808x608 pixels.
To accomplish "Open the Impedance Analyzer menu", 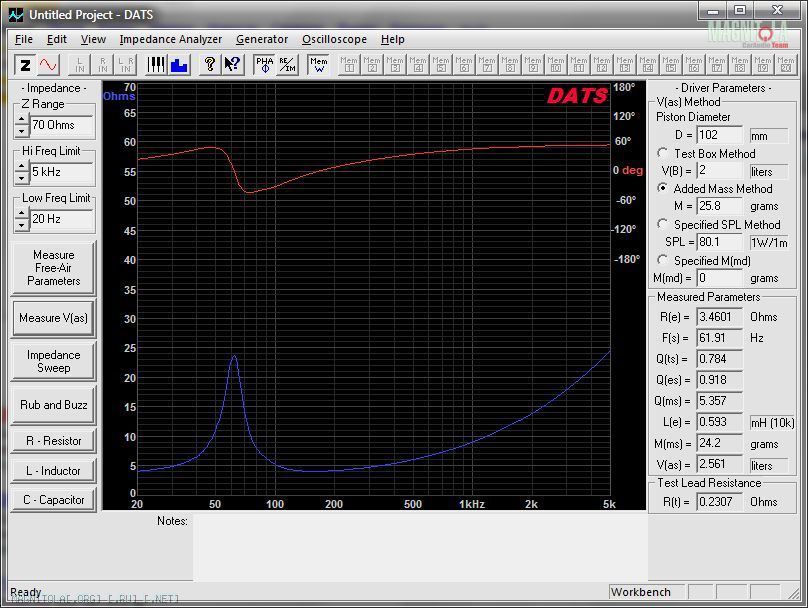I will coord(171,39).
